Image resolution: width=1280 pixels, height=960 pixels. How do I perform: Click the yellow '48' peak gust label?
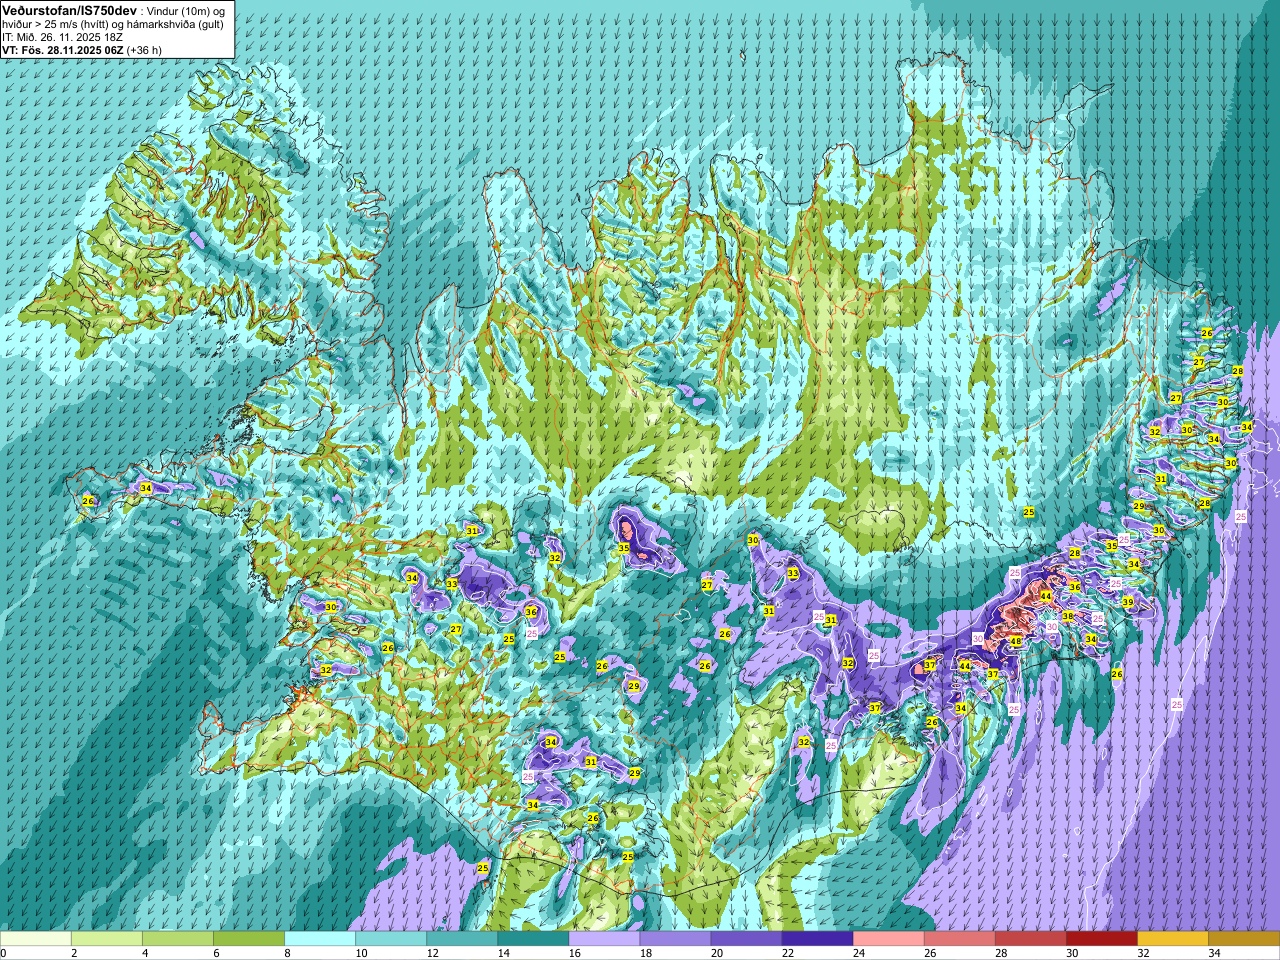coord(1016,642)
